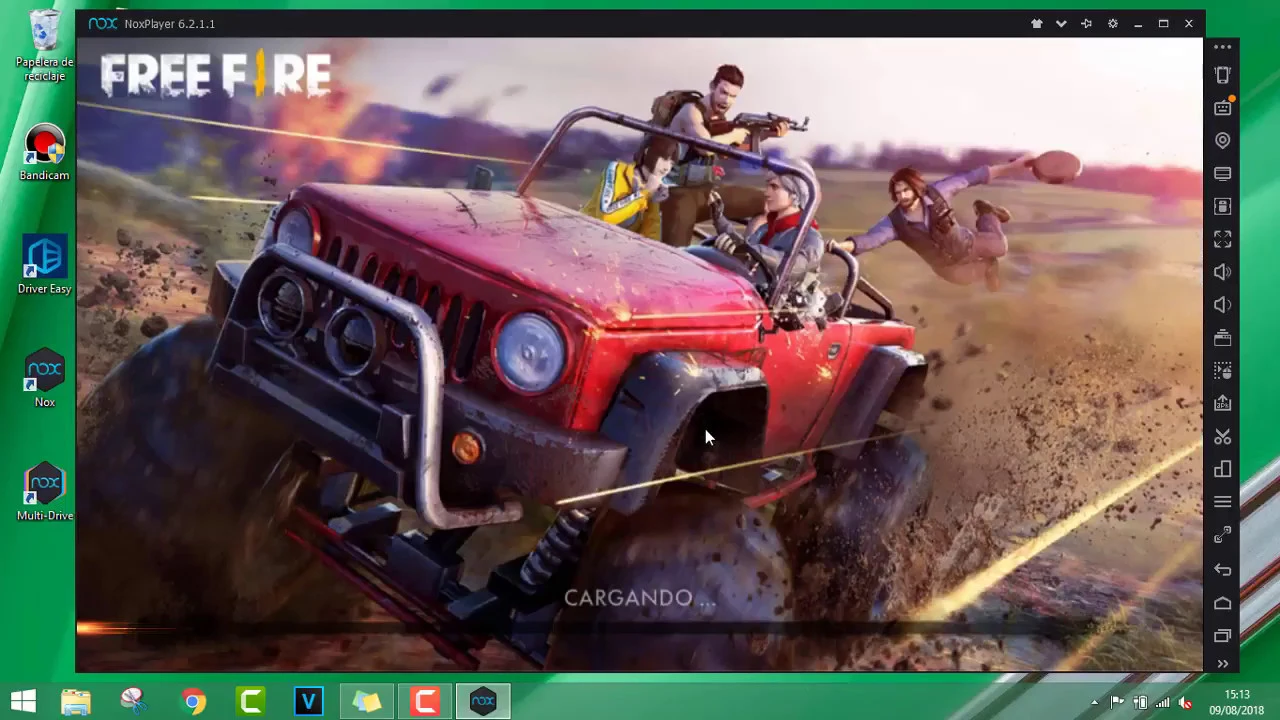The height and width of the screenshot is (720, 1280).
Task: Open the Multi-instance manager icon in sidebar
Action: click(1222, 470)
